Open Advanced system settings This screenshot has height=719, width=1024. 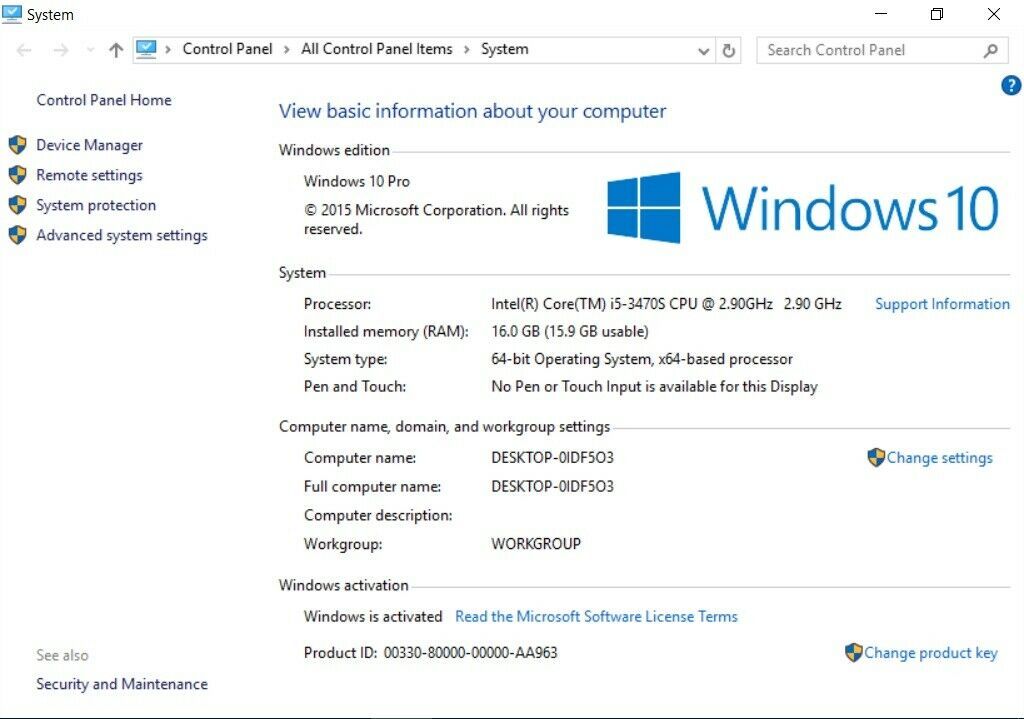pos(122,235)
